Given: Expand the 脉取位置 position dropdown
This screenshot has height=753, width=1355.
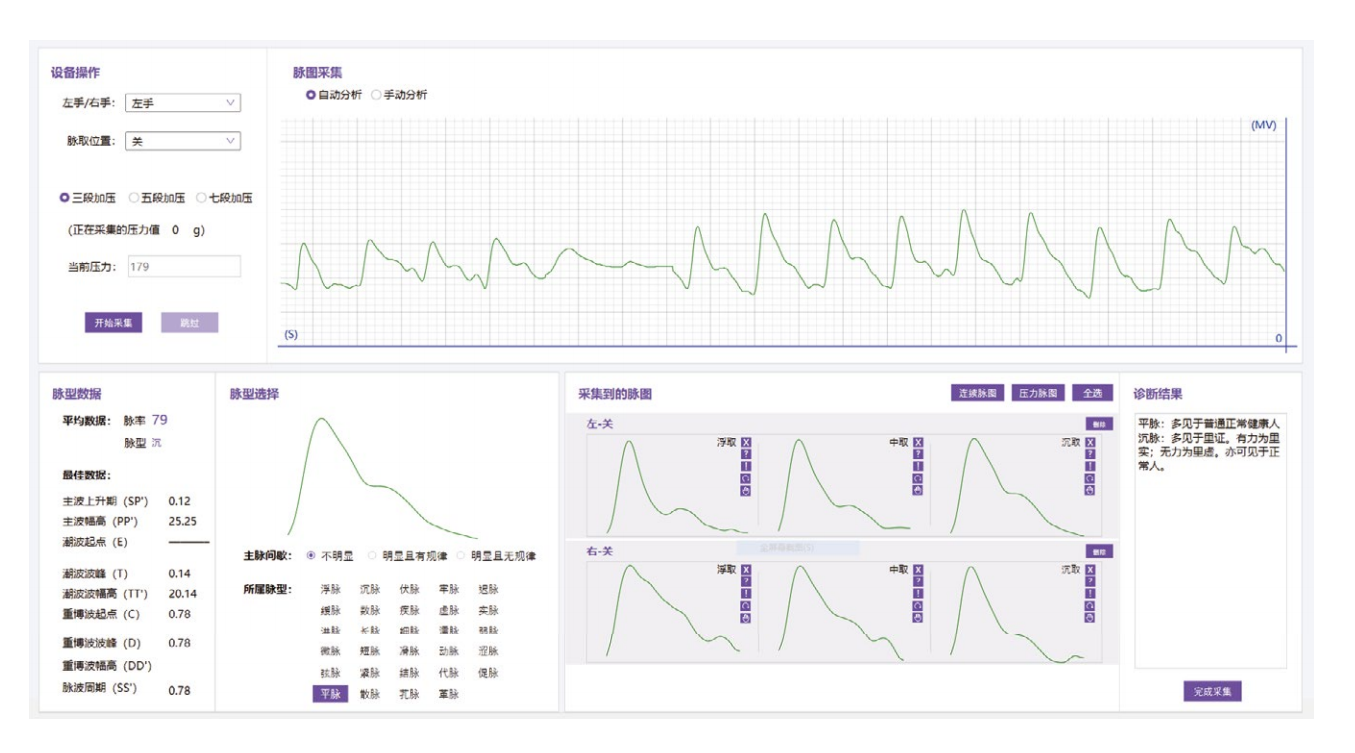Looking at the screenshot, I should [182, 142].
